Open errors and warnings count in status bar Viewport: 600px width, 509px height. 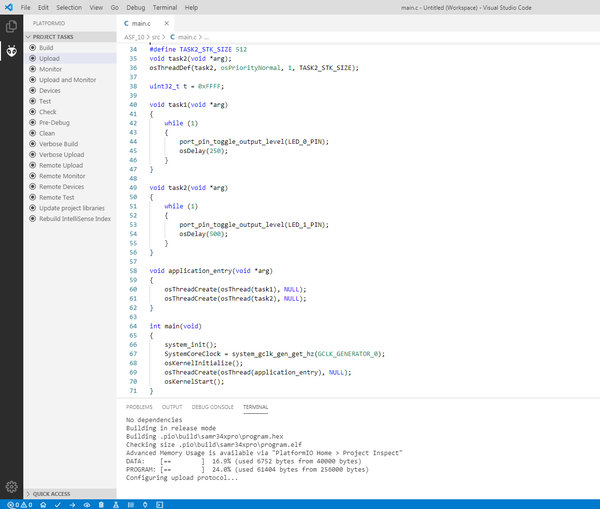click(x=20, y=505)
